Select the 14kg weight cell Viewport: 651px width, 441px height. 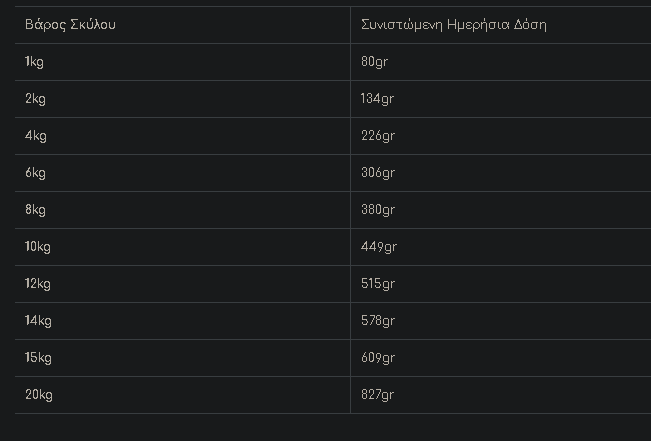tap(38, 321)
